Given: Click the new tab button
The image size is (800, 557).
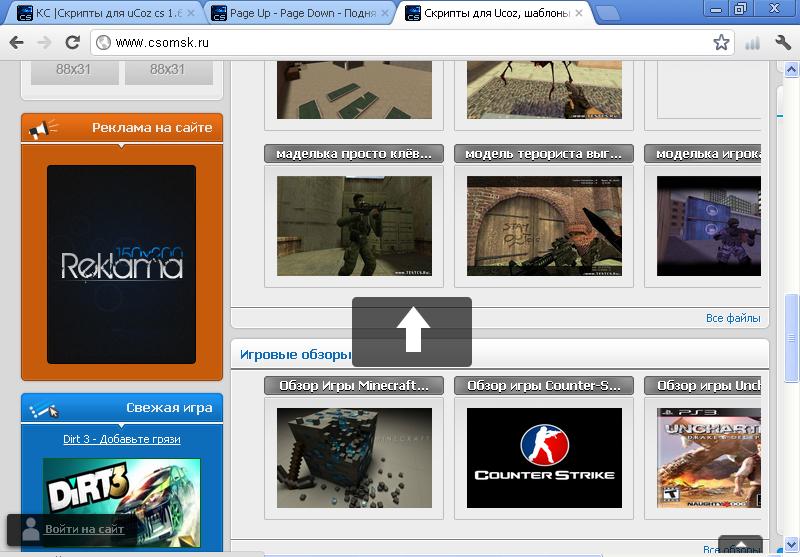Looking at the screenshot, I should pos(607,13).
